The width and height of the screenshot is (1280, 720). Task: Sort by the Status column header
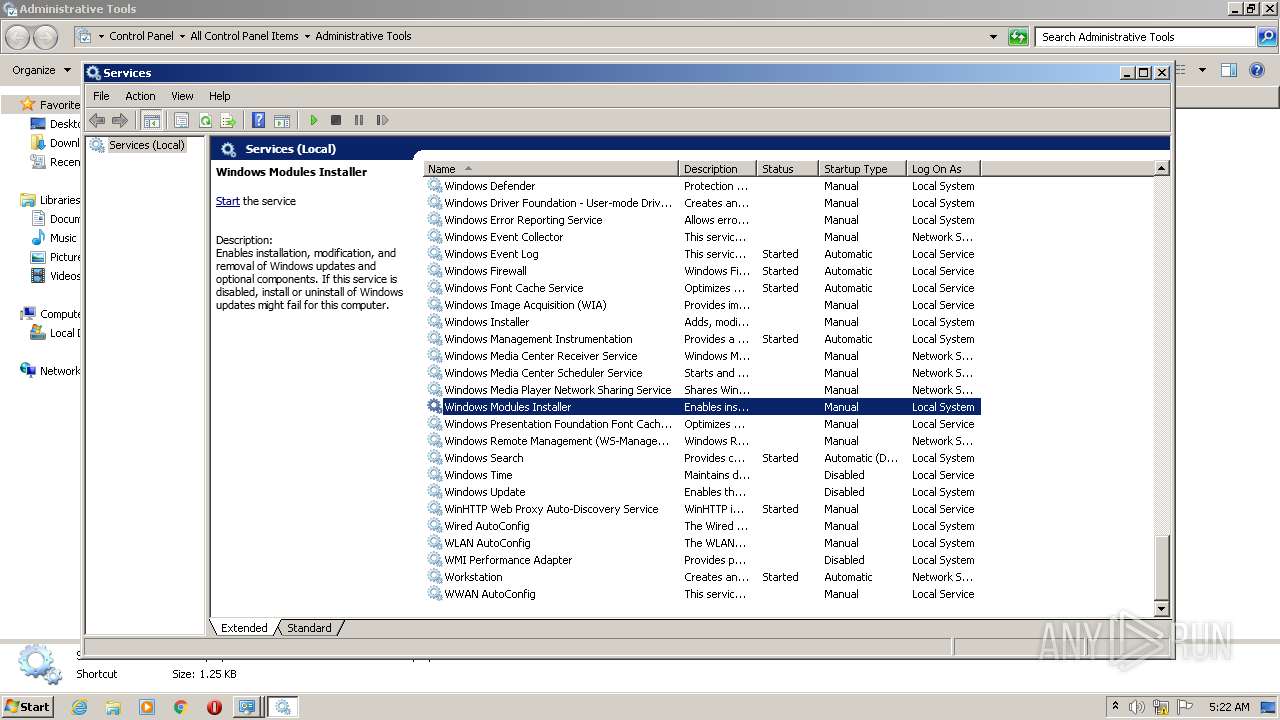(x=787, y=169)
